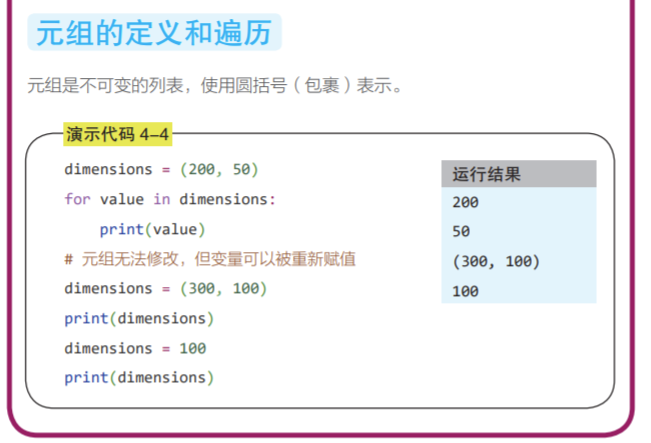
Task: Select output value 200 in the results
Action: [466, 202]
